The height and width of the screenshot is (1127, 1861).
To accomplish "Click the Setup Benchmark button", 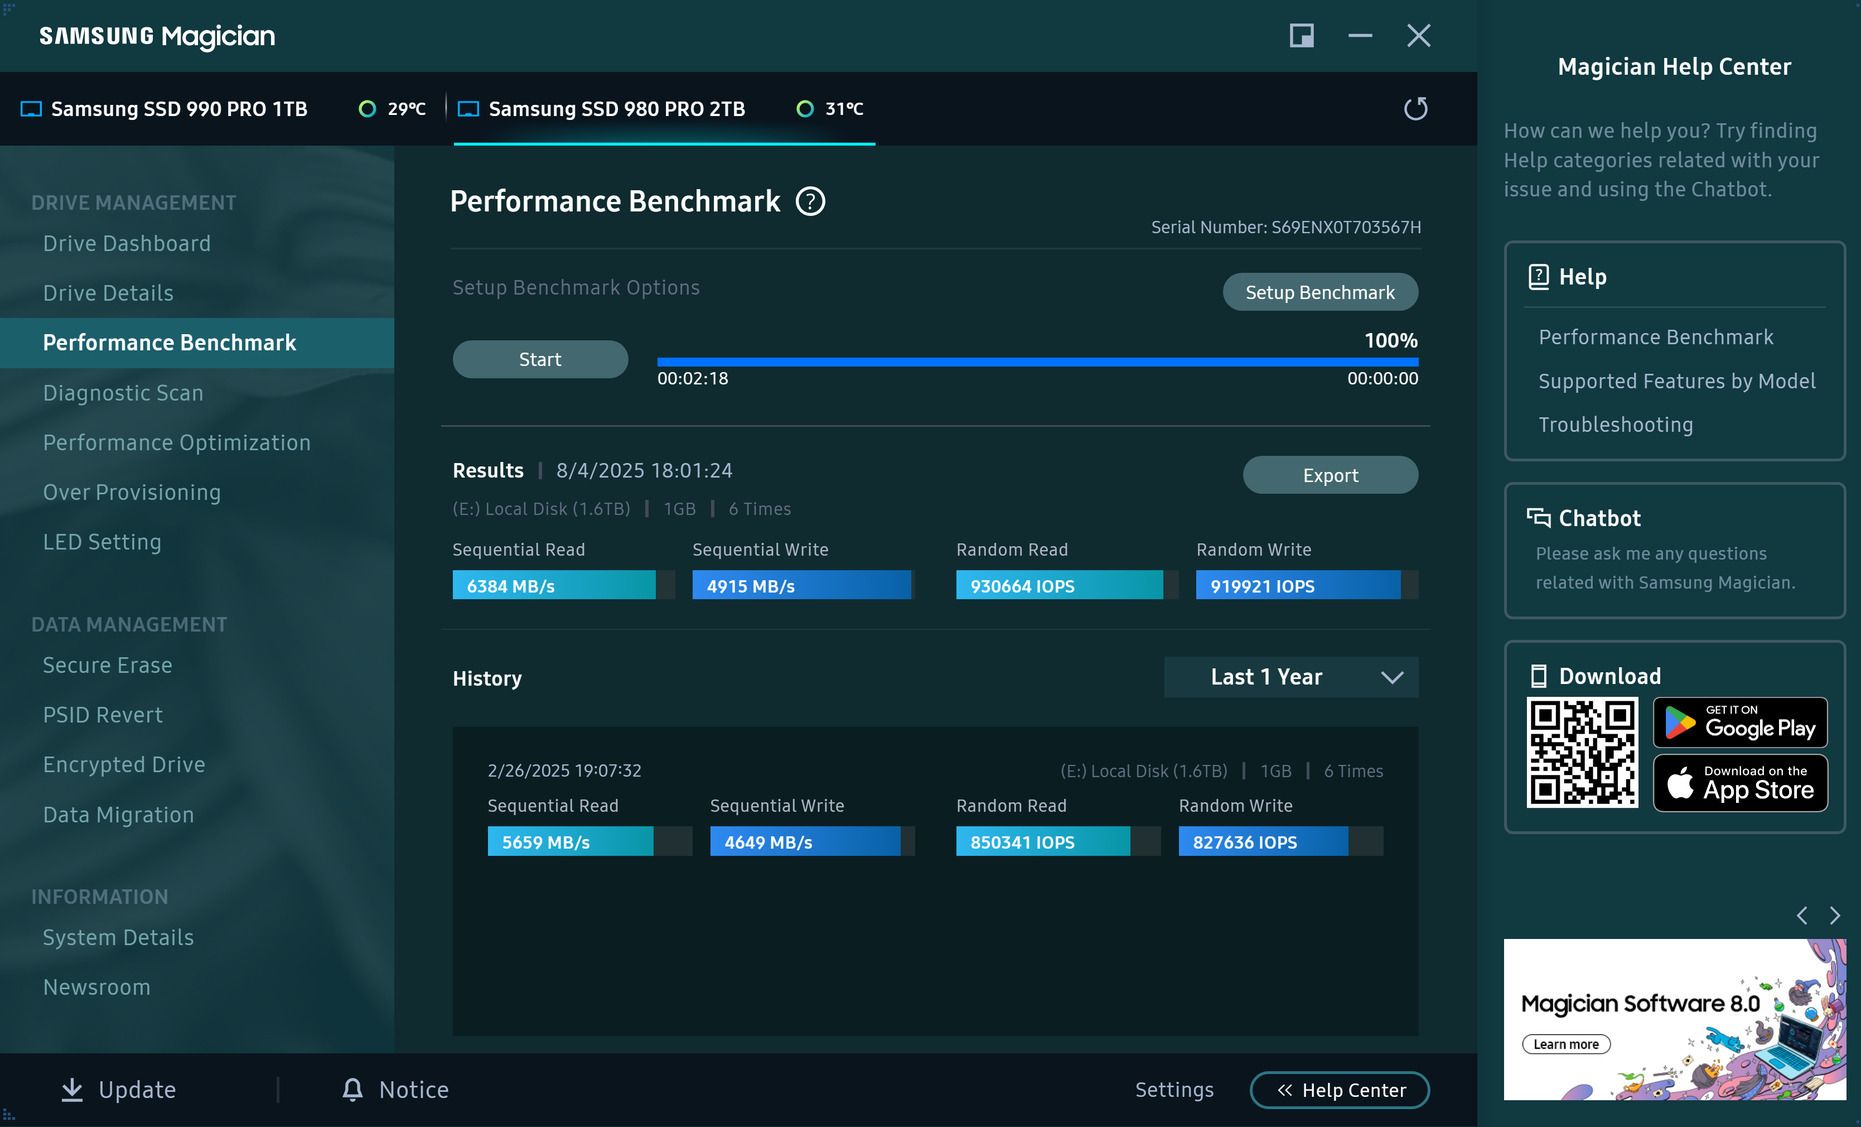I will (x=1320, y=292).
